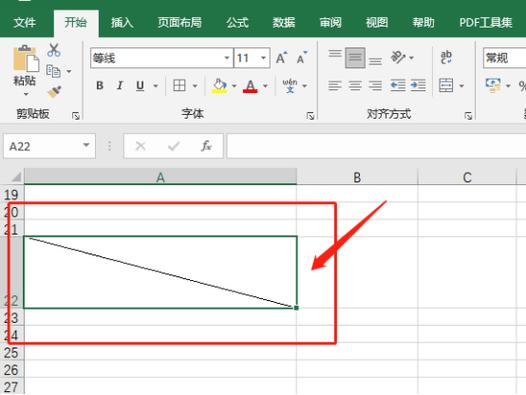
Task: Apply yellow fill color
Action: 219,86
